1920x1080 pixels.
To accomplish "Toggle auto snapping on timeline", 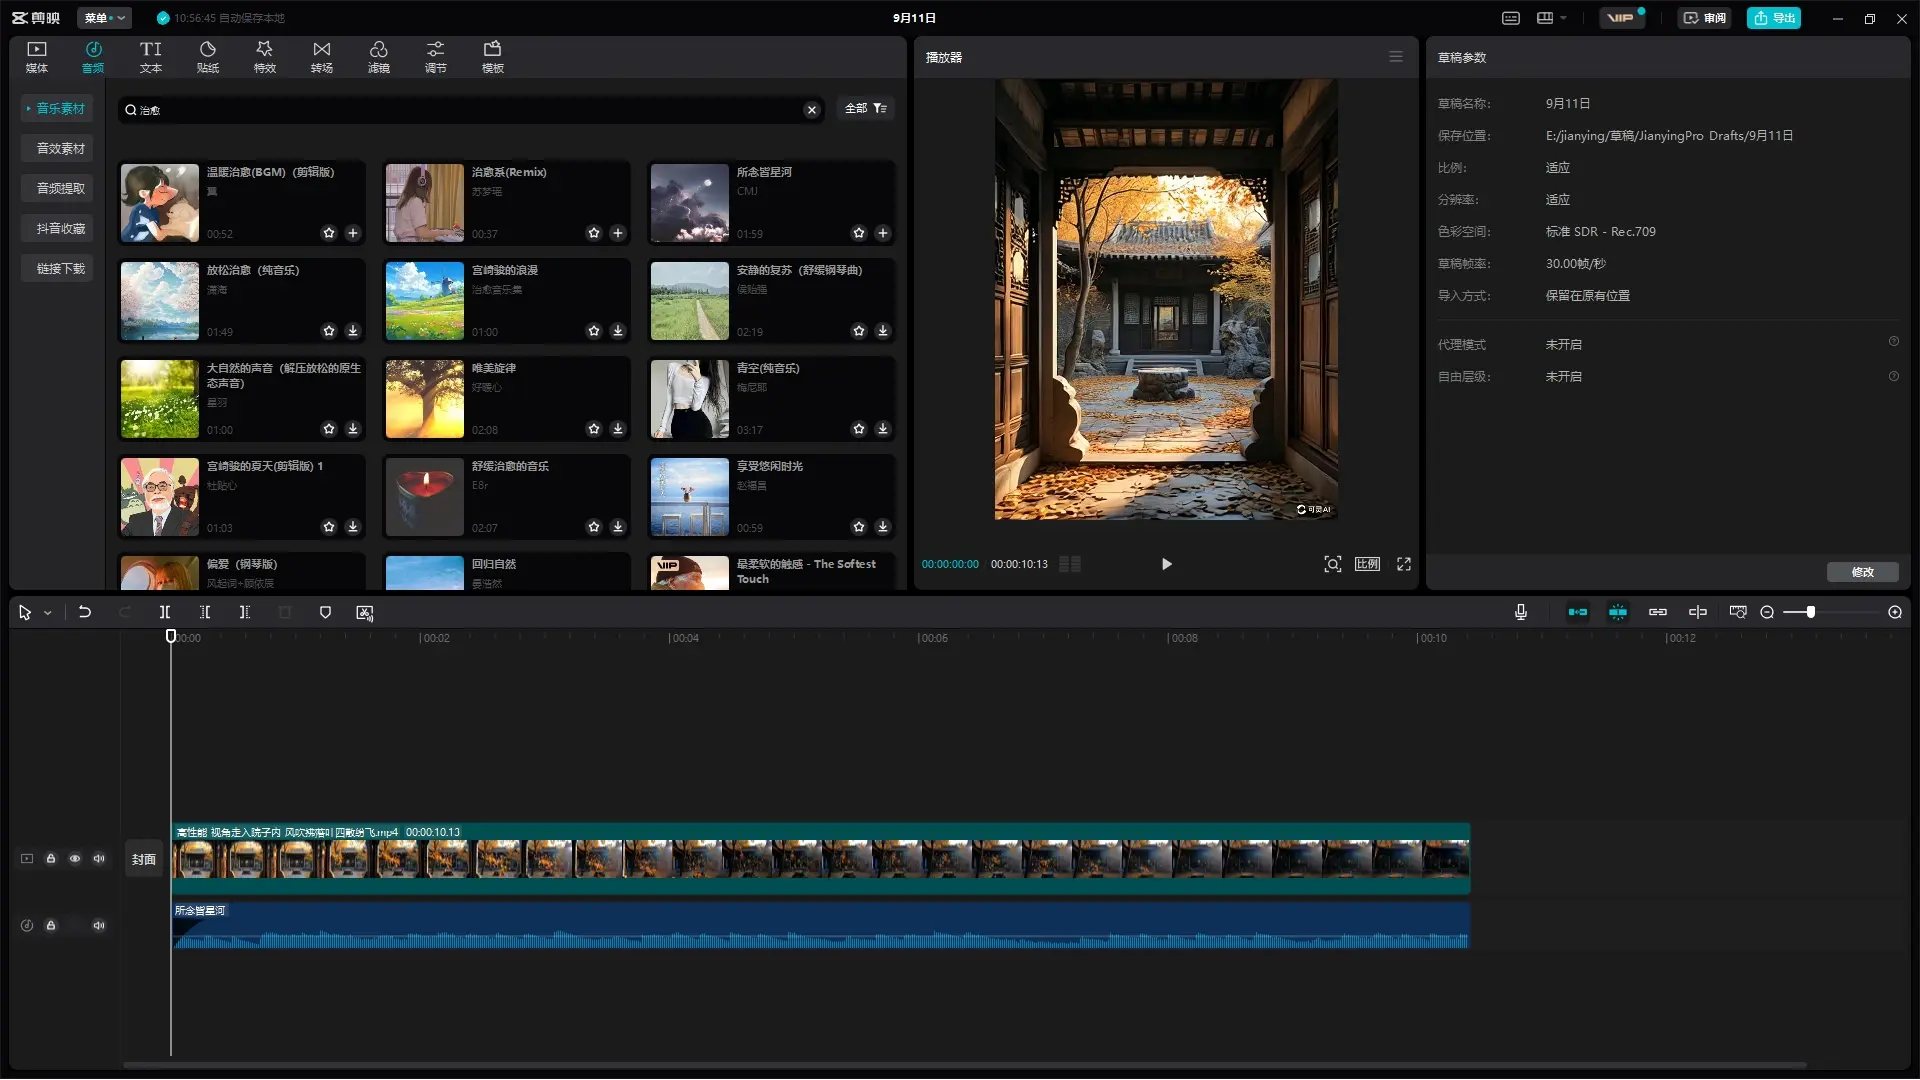I will 1618,612.
